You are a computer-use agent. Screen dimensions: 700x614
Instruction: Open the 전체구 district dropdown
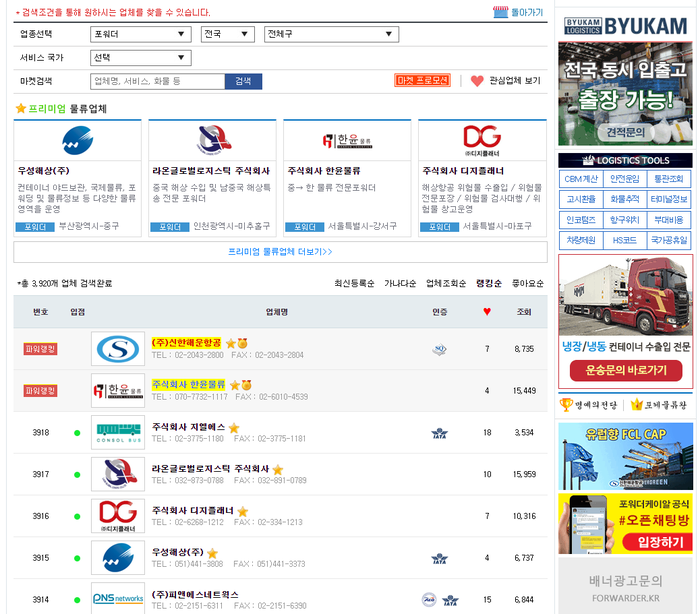[331, 34]
